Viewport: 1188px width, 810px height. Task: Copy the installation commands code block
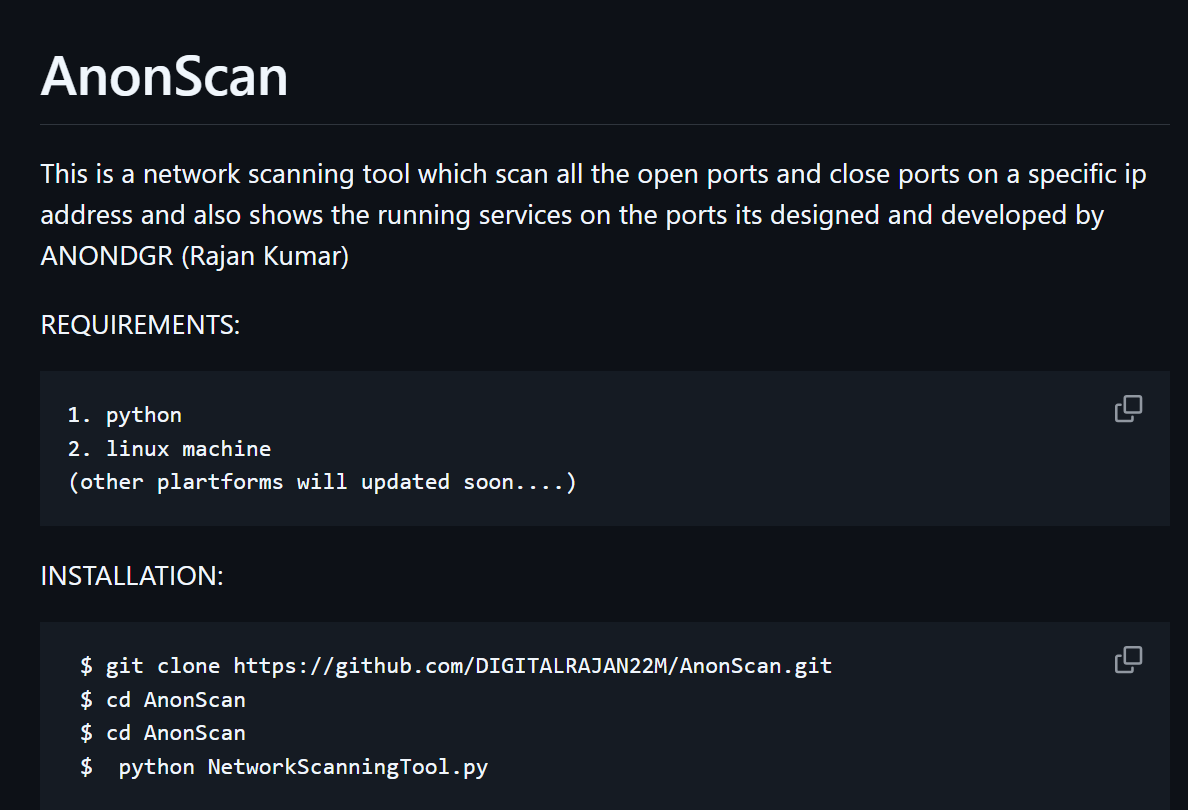1128,659
